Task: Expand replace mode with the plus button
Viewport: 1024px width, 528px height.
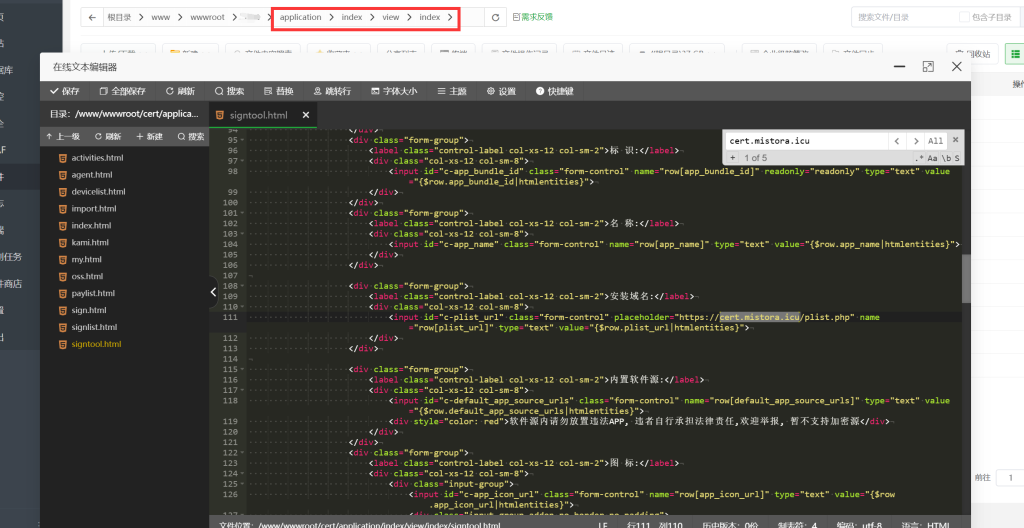Action: pos(733,157)
